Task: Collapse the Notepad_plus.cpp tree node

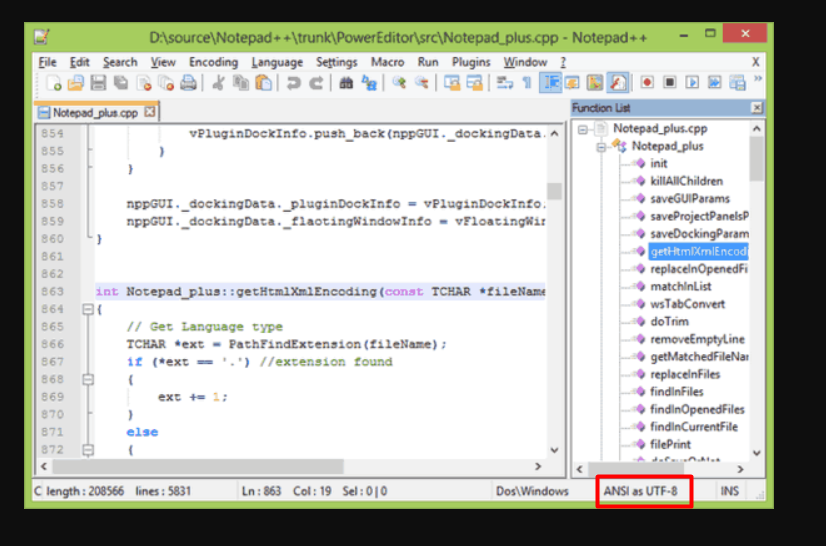Action: [x=583, y=129]
